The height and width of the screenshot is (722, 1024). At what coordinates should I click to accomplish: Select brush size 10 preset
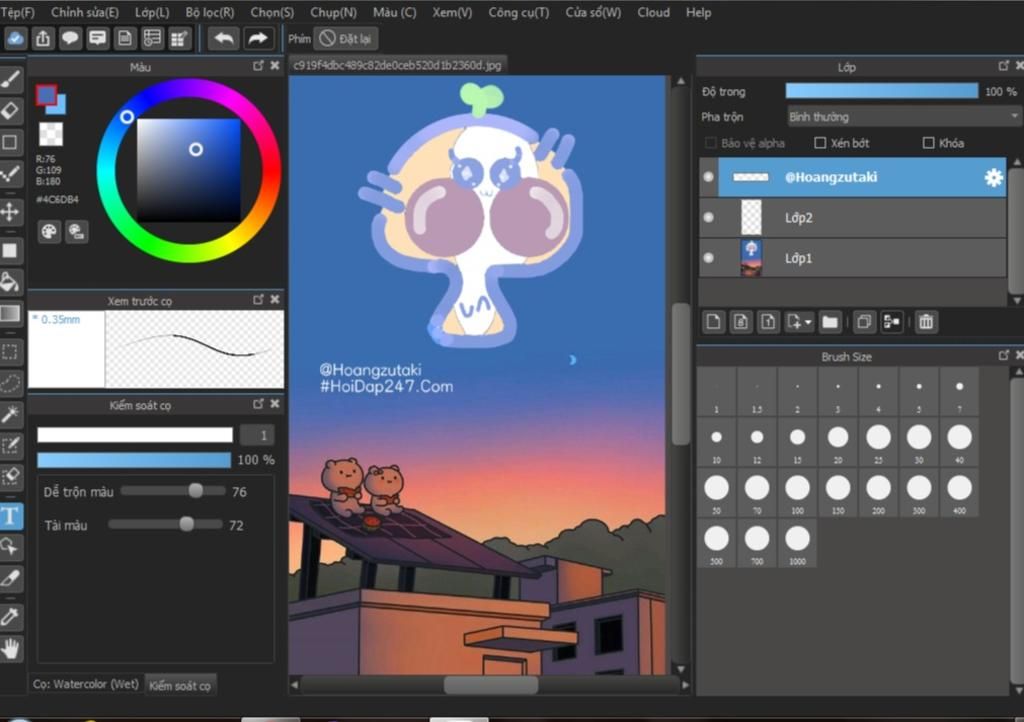[716, 442]
